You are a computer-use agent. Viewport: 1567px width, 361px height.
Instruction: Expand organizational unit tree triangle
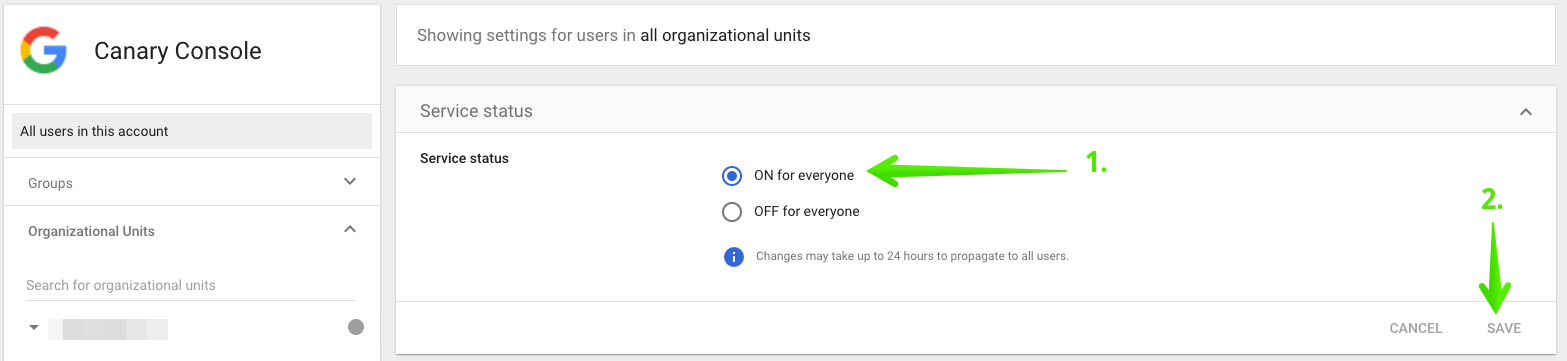(x=34, y=327)
